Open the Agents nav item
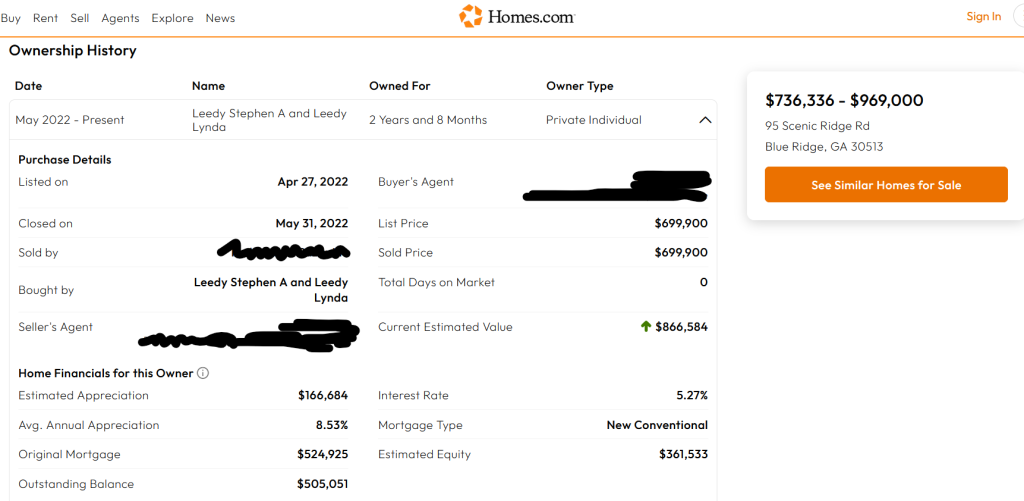 pyautogui.click(x=120, y=18)
